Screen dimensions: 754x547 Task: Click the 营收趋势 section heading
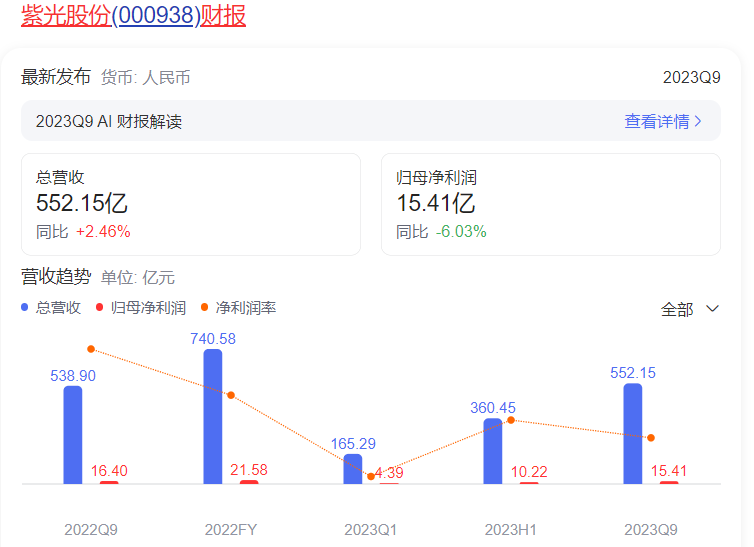pyautogui.click(x=56, y=277)
